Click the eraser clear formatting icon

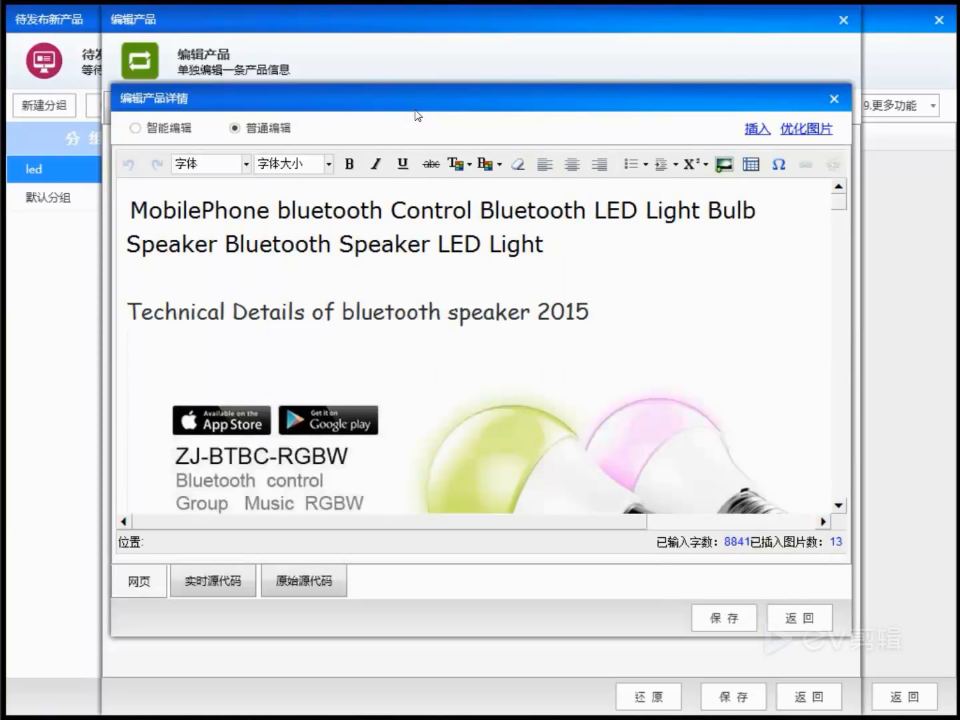518,164
